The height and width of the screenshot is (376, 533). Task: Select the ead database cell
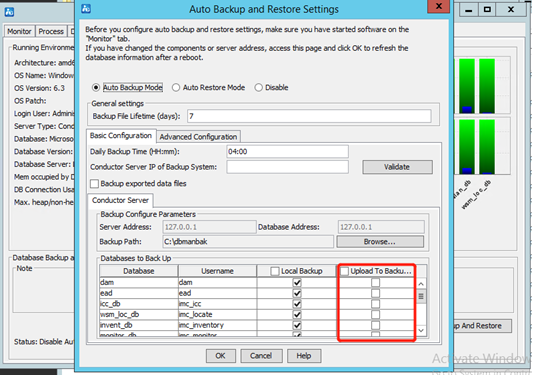139,293
